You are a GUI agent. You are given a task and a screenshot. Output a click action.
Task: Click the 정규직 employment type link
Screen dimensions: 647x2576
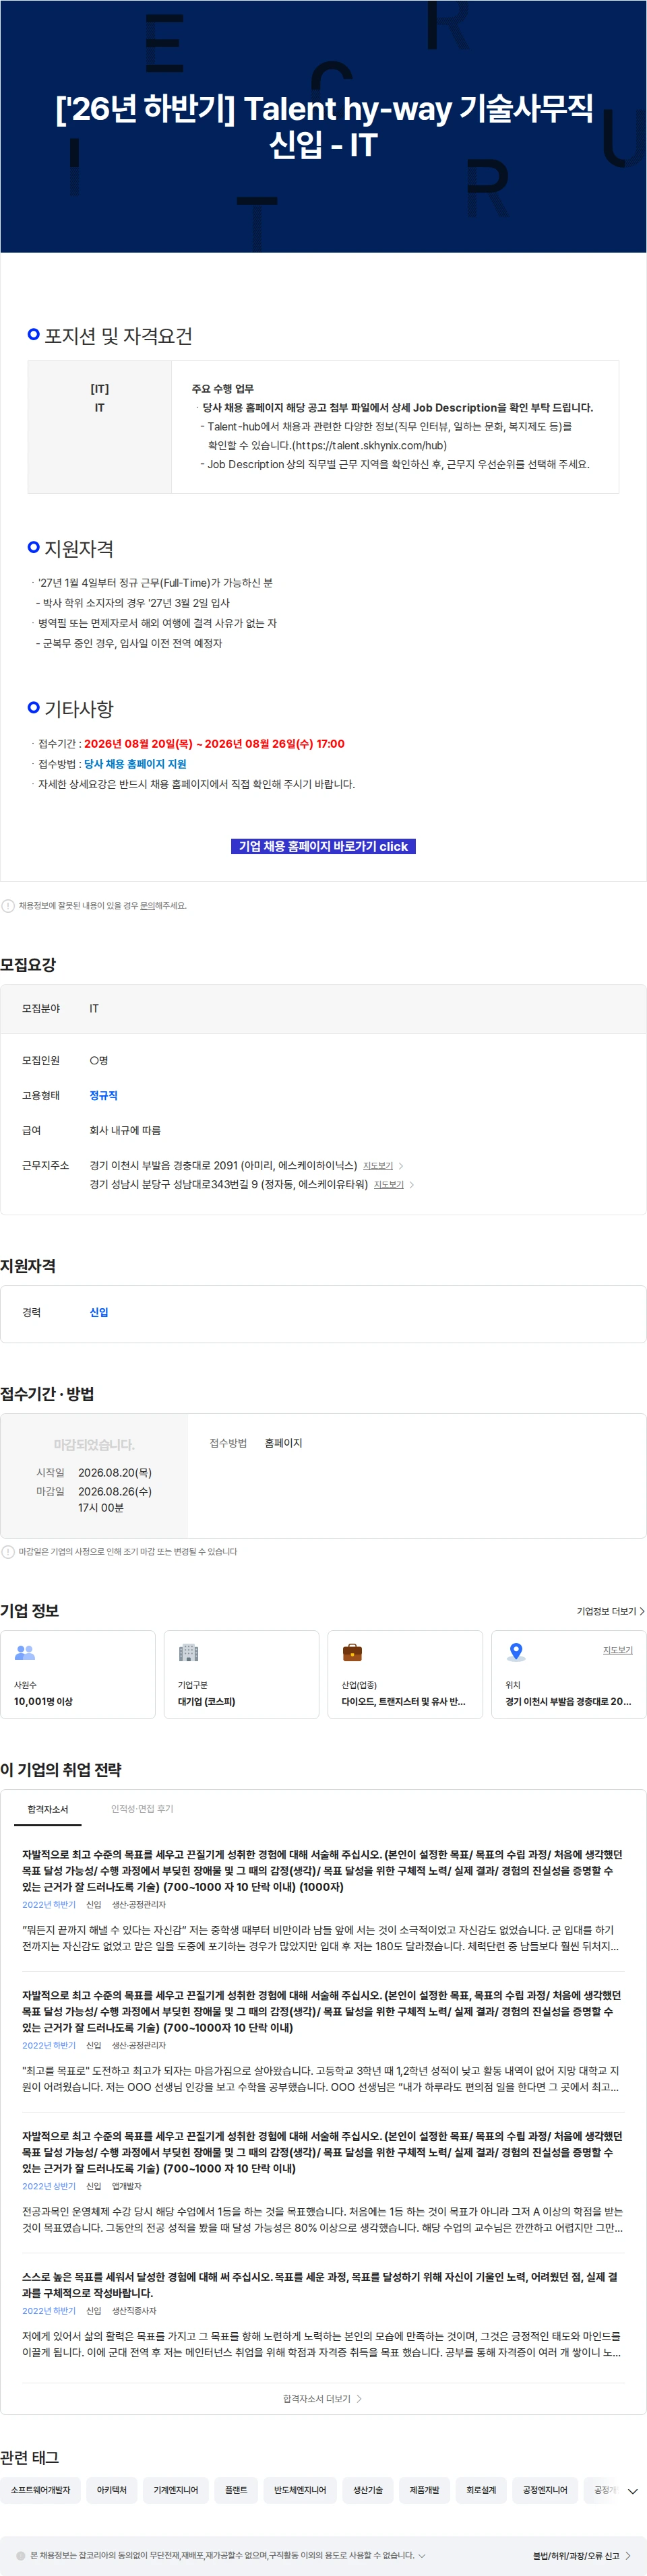click(103, 1095)
